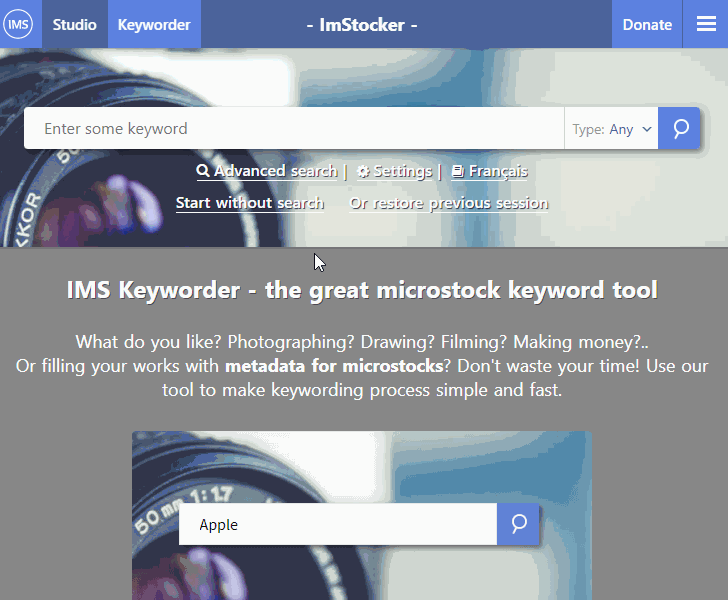Click the ImStocker title in header

pyautogui.click(x=362, y=25)
